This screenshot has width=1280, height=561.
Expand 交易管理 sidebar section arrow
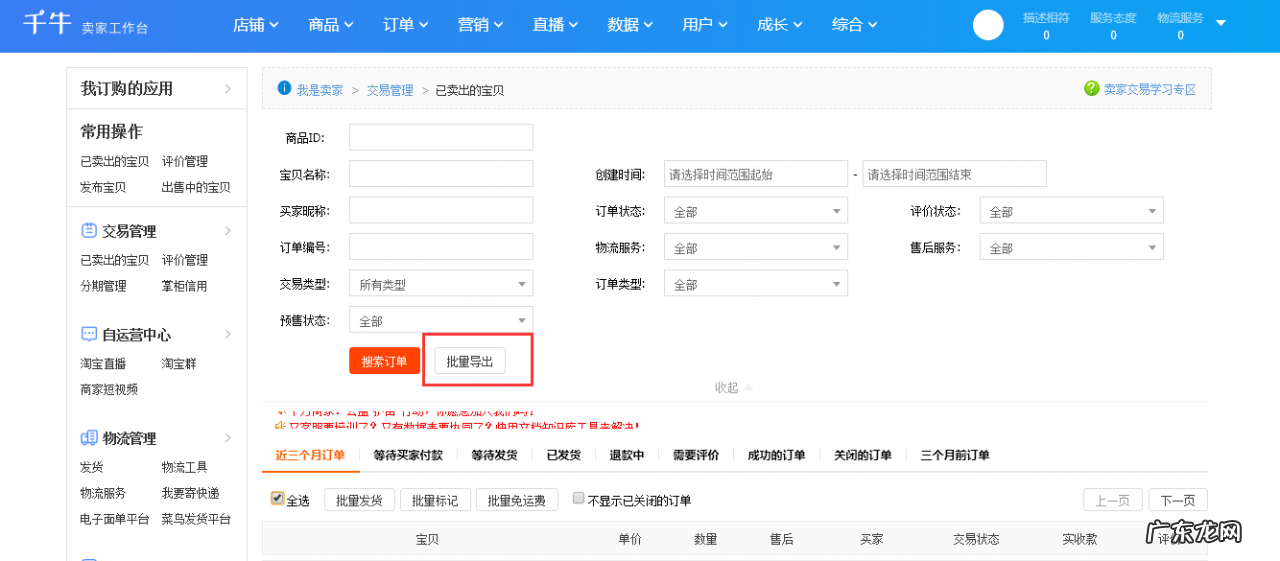tap(228, 230)
